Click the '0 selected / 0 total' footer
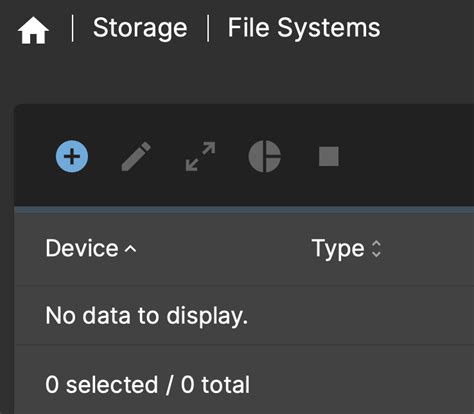 click(148, 385)
